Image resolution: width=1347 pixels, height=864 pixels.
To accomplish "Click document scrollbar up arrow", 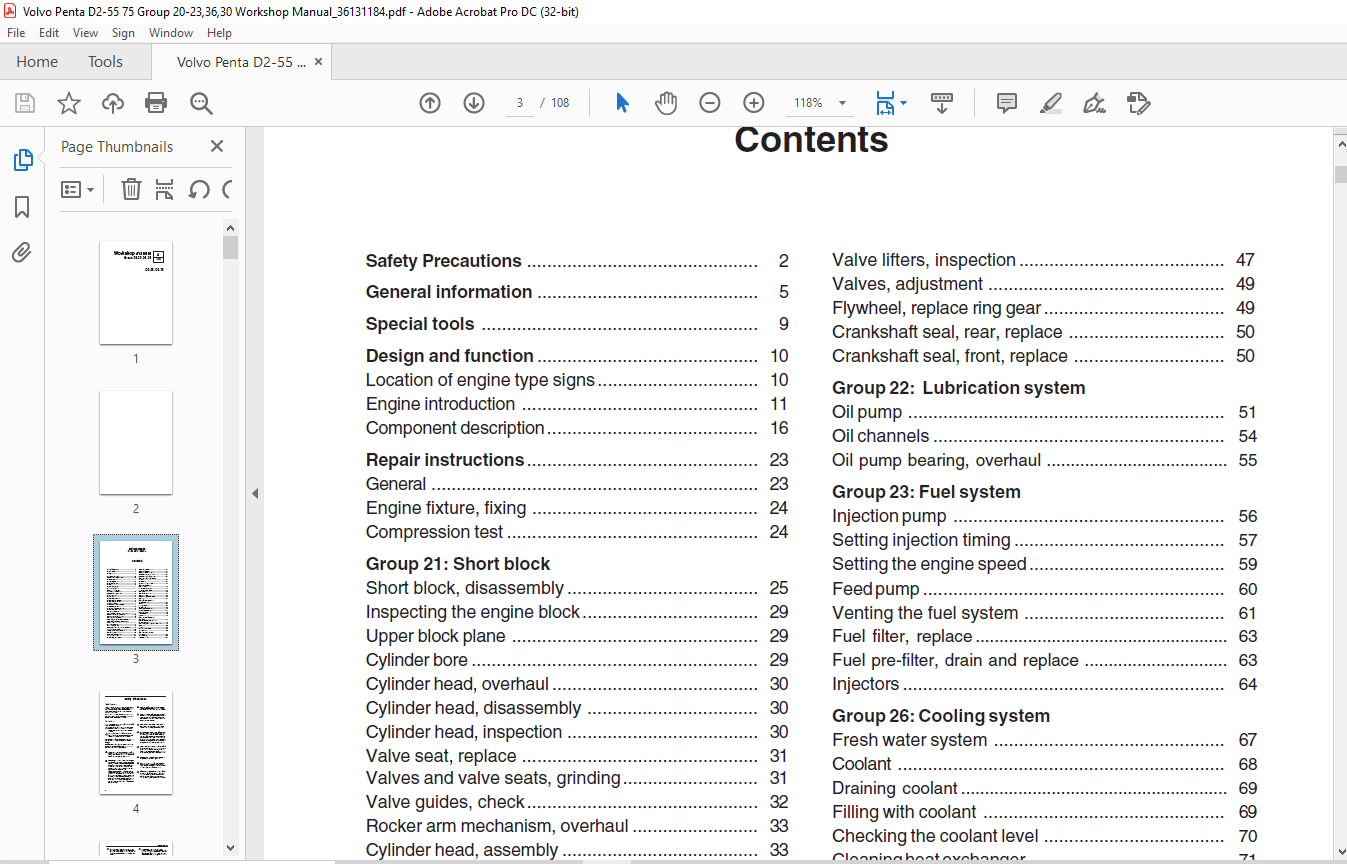I will point(1340,145).
